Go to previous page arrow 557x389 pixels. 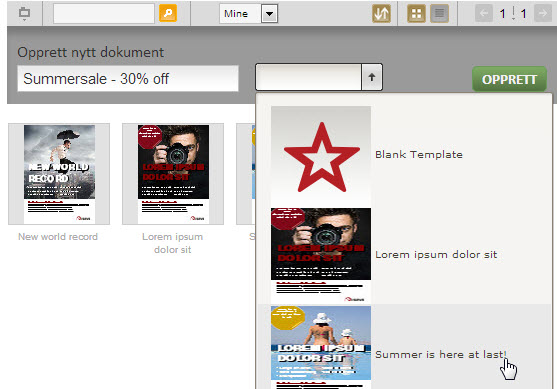click(x=484, y=13)
